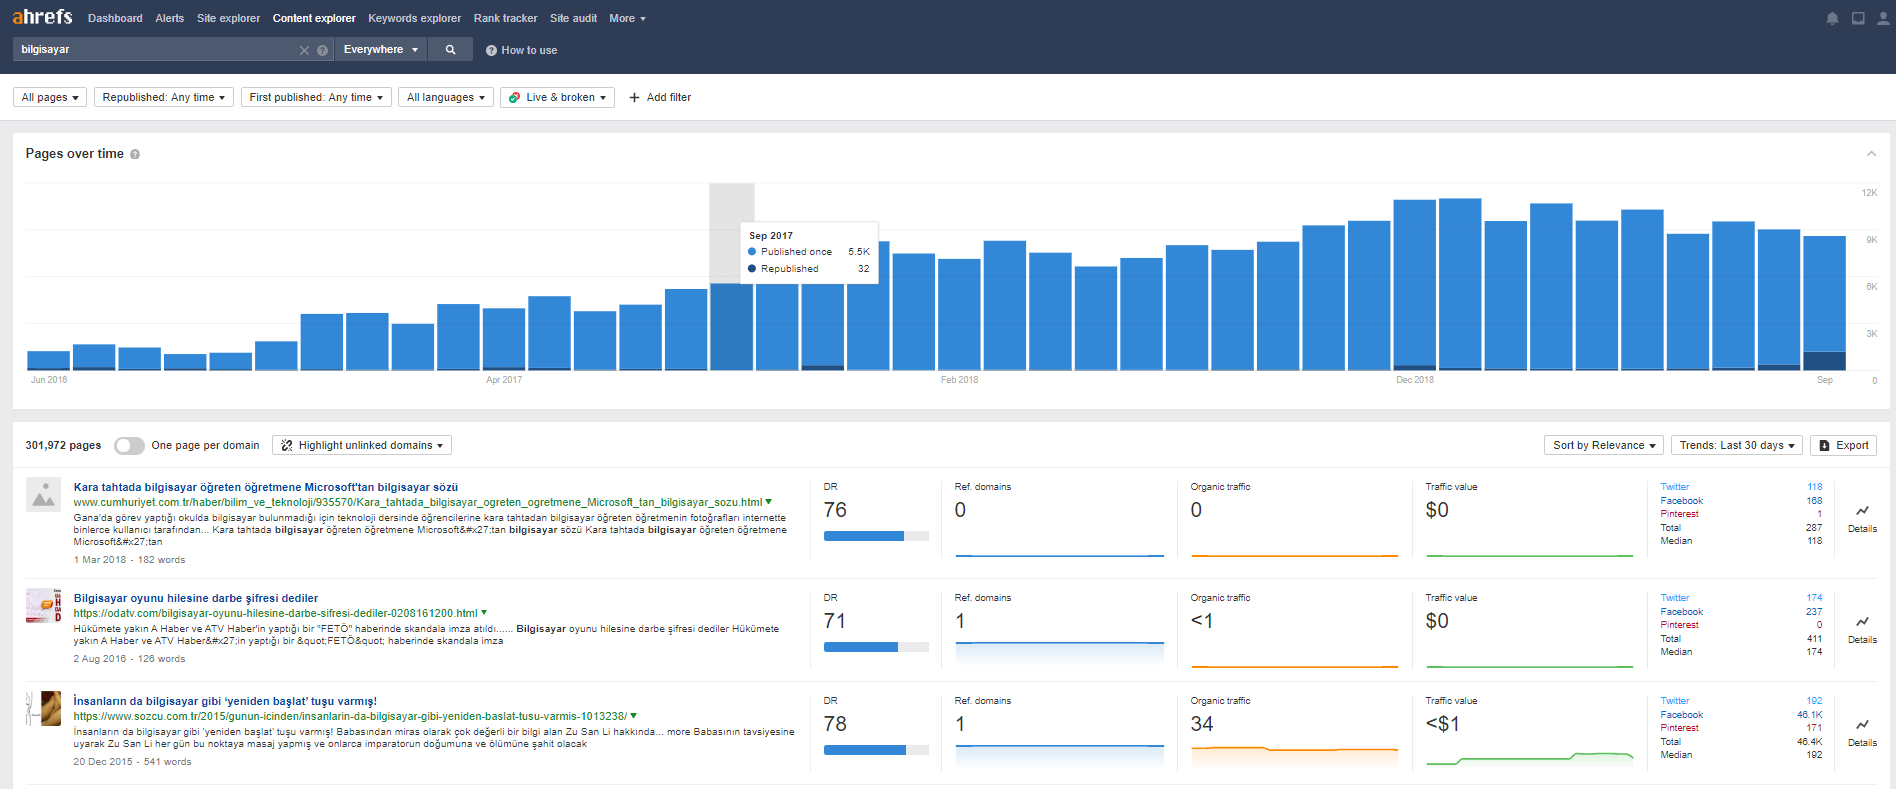
Task: Run the search with the magnifier icon
Action: (x=451, y=49)
